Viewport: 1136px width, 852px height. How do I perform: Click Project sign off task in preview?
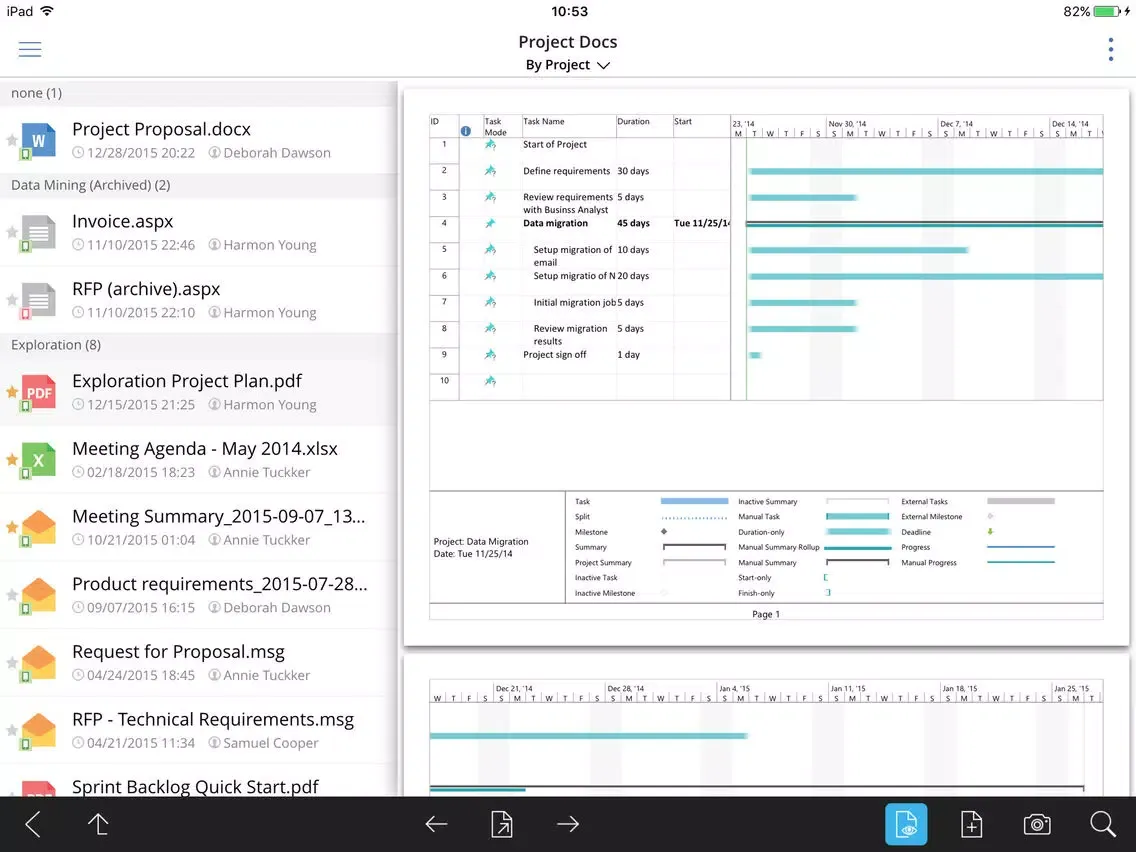point(555,354)
